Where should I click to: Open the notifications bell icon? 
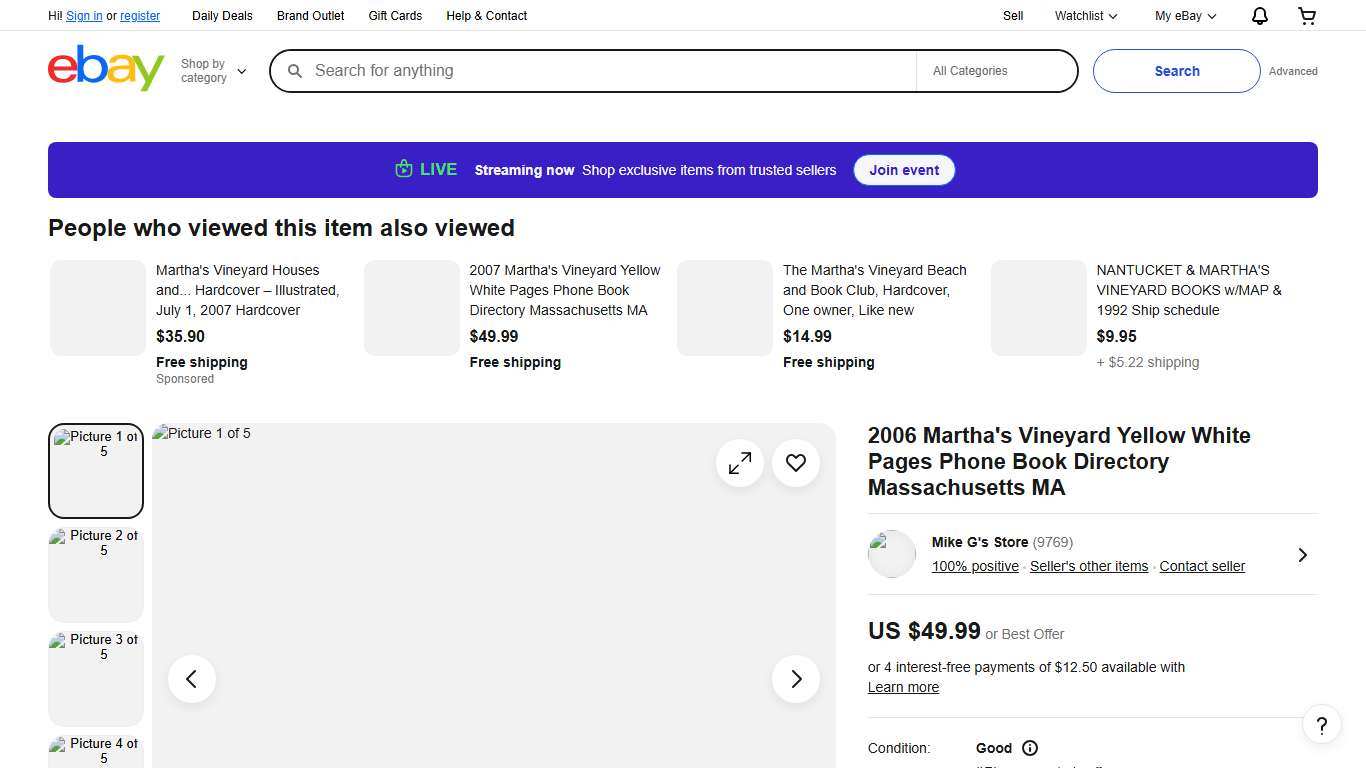click(1260, 16)
